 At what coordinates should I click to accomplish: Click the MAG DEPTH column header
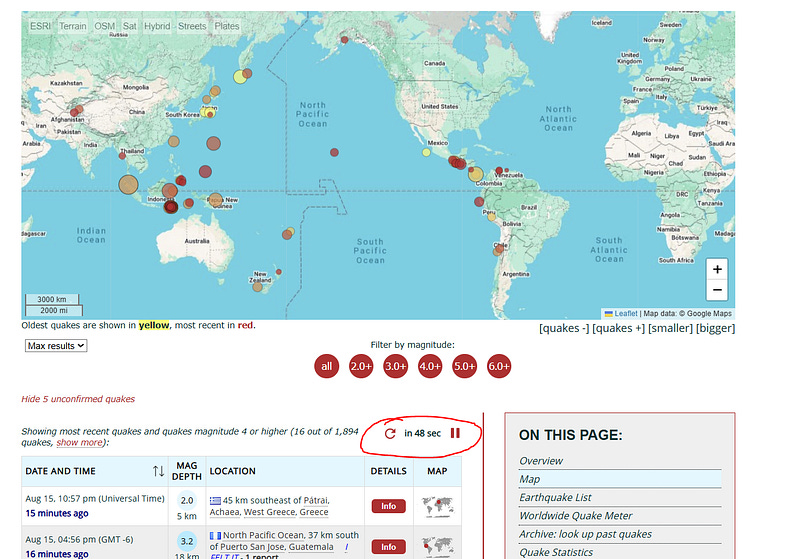187,471
